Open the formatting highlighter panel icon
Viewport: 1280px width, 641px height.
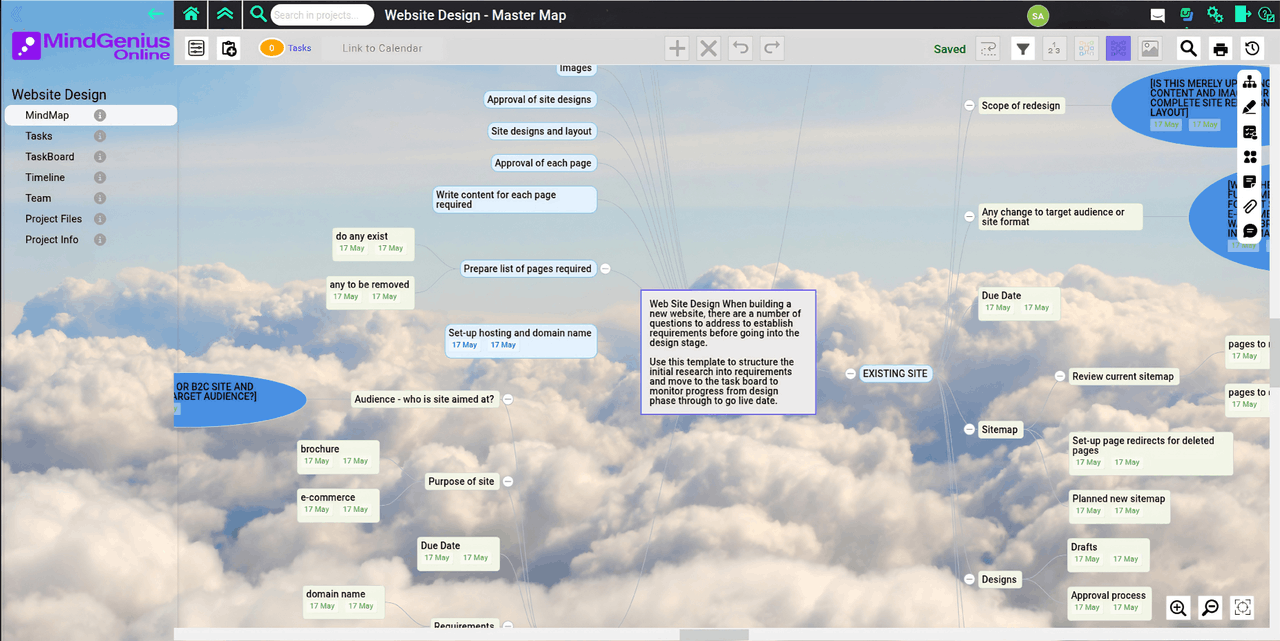(x=1250, y=107)
